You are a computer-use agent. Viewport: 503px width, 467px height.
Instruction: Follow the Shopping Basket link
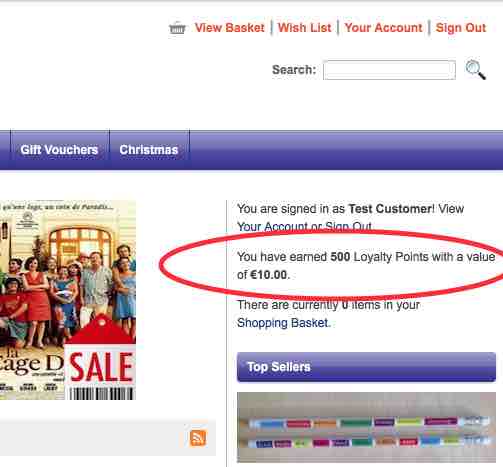(x=283, y=323)
